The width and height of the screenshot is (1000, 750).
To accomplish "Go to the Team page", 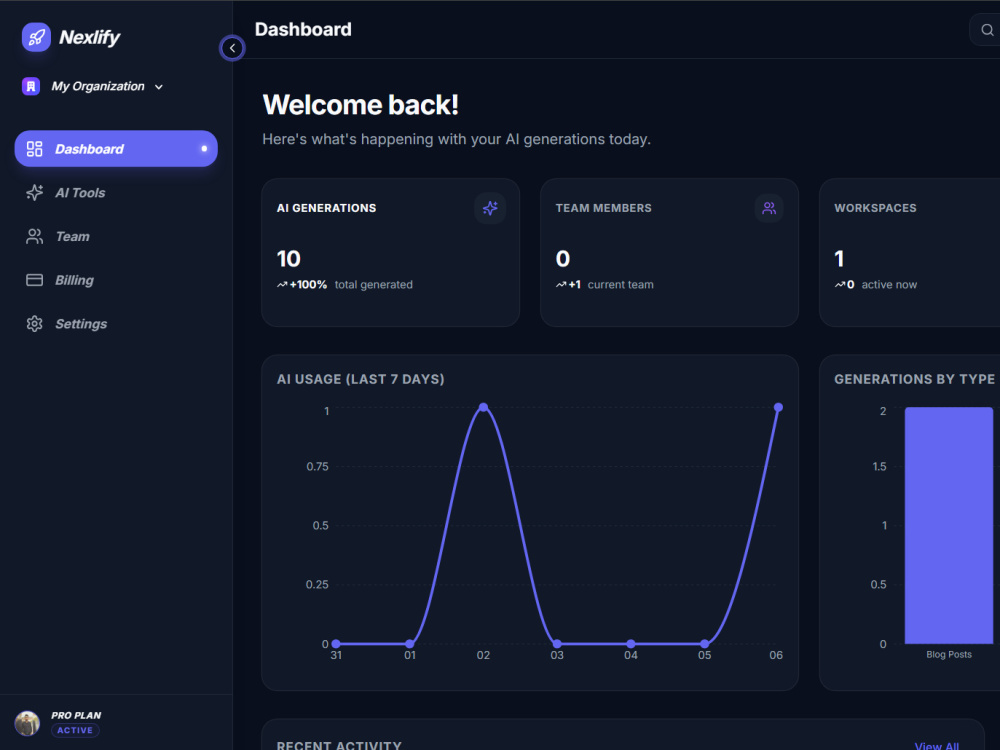I will pyautogui.click(x=116, y=237).
